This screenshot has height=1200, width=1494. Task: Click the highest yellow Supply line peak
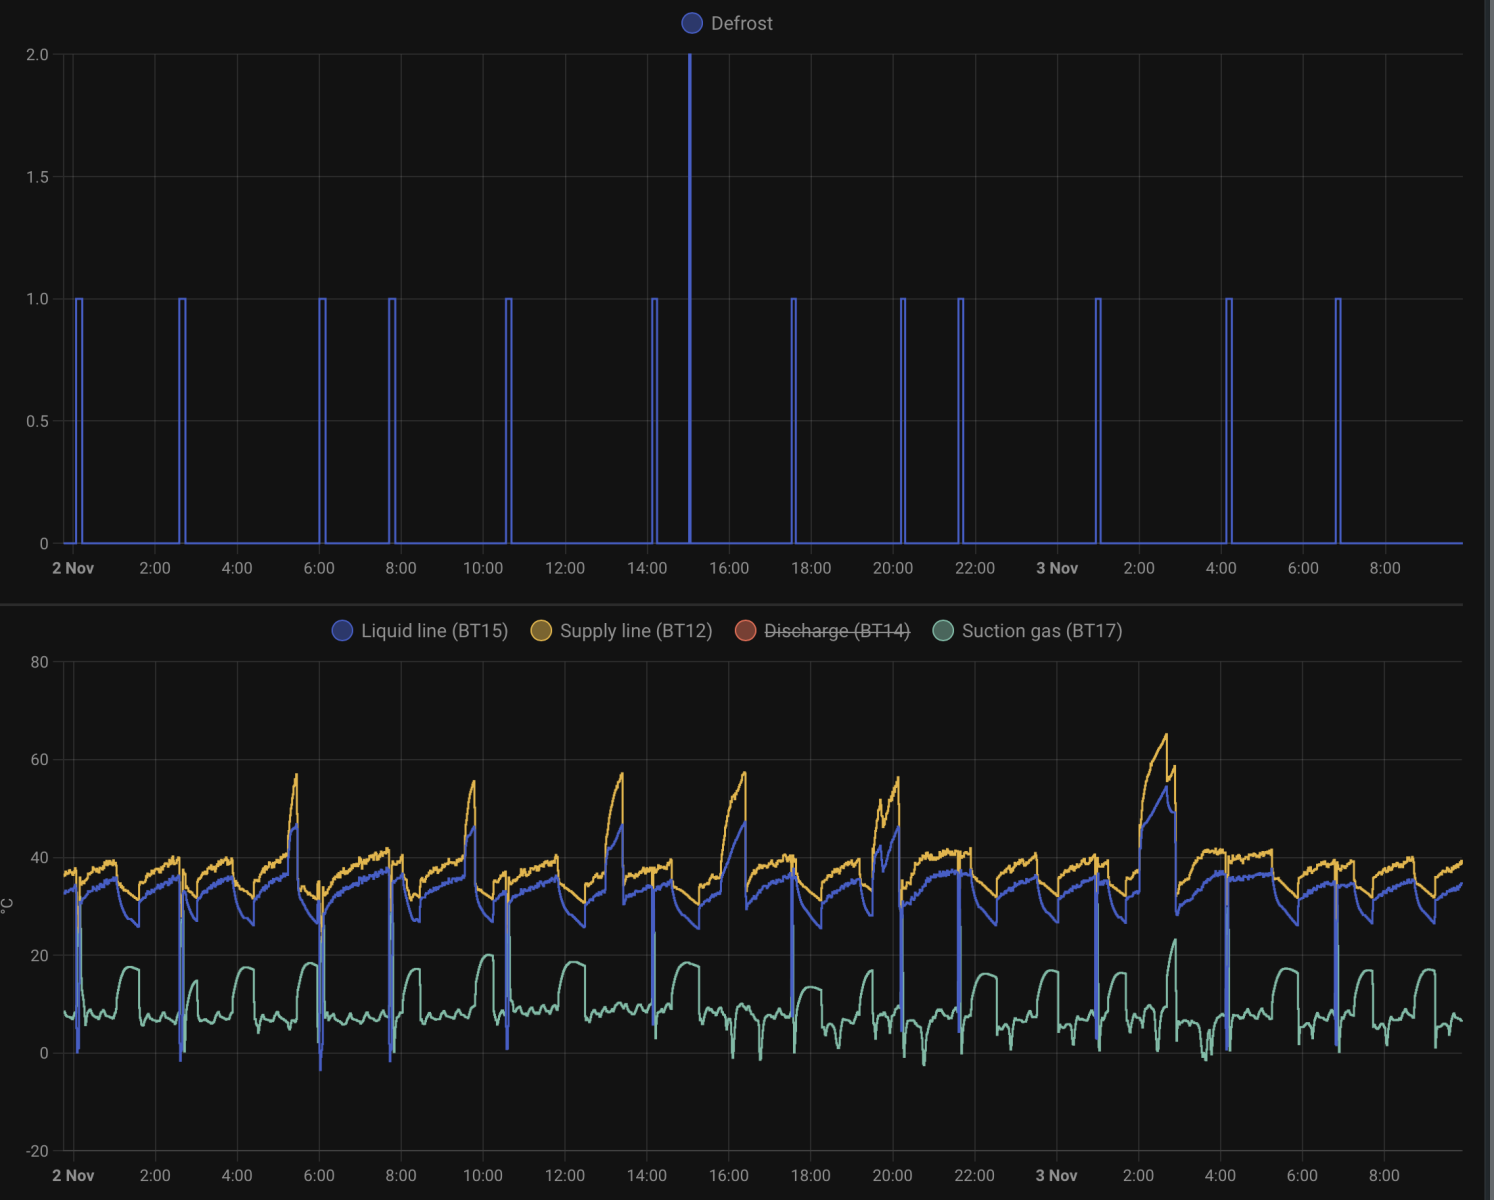pos(1165,736)
